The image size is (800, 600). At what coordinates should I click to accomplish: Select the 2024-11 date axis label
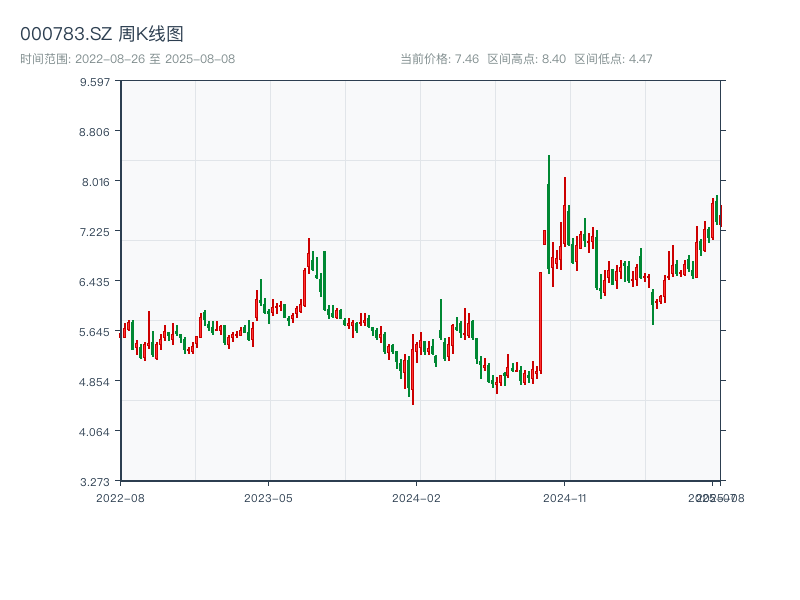coord(564,497)
